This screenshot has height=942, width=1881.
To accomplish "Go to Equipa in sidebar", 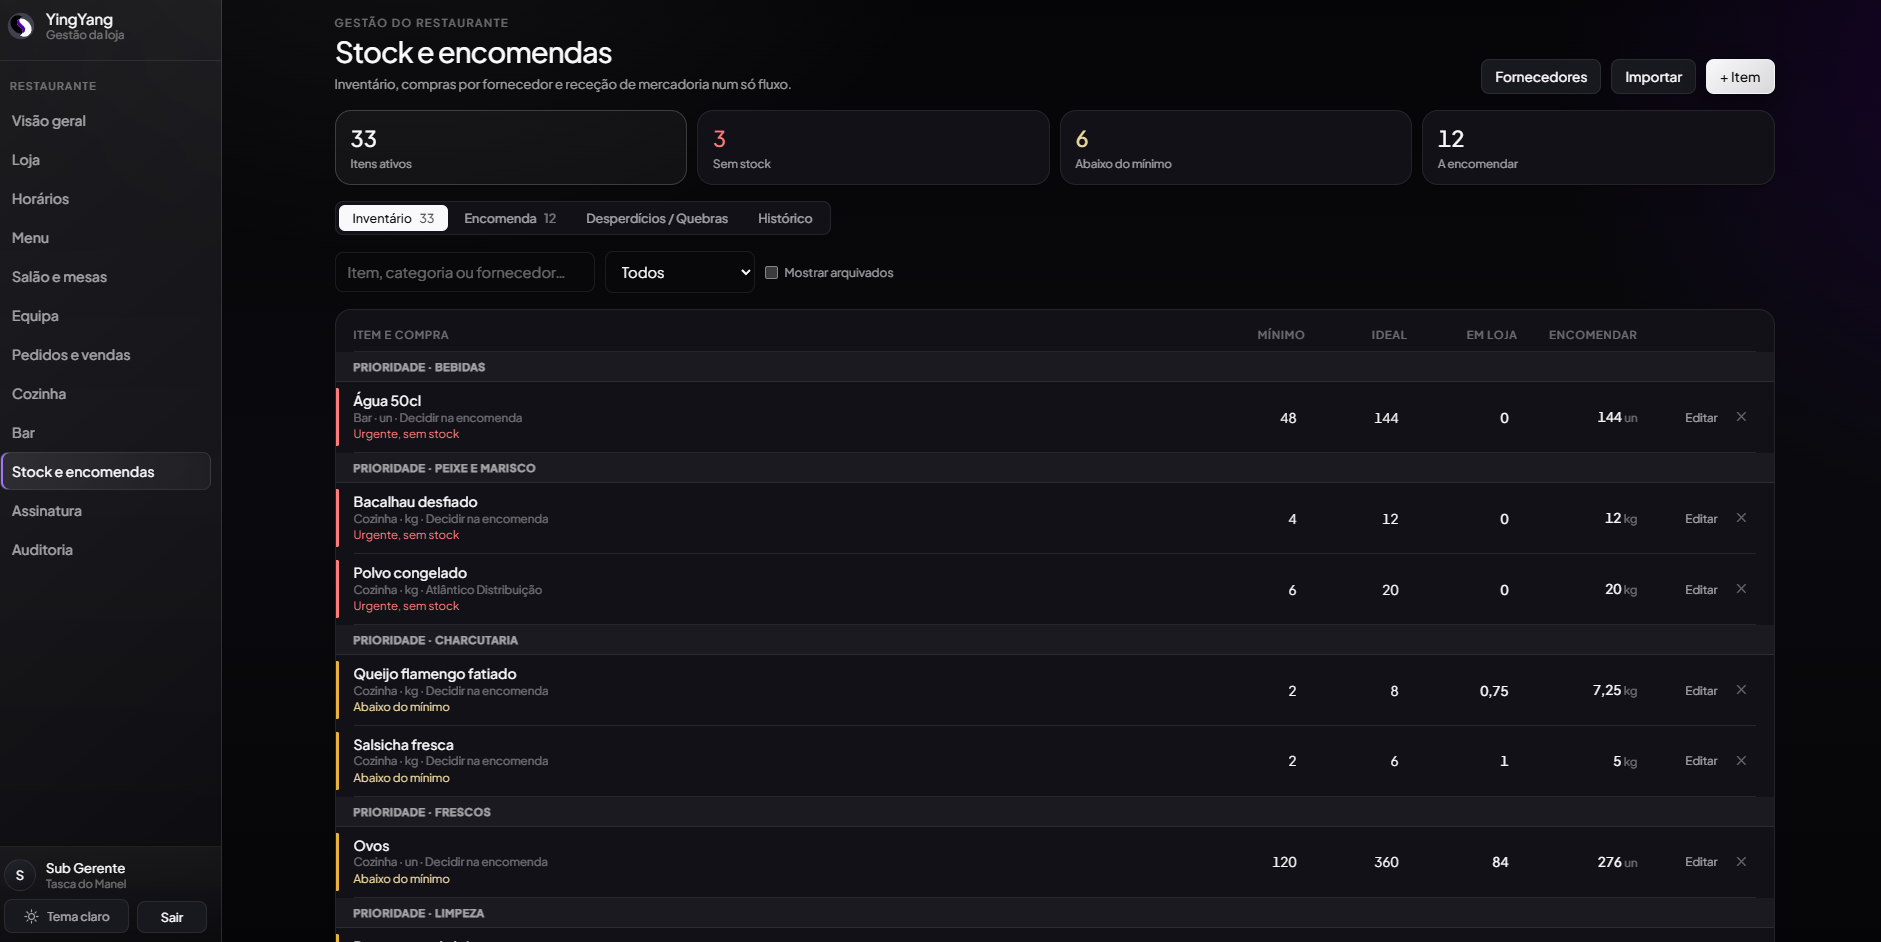I will pyautogui.click(x=106, y=316).
